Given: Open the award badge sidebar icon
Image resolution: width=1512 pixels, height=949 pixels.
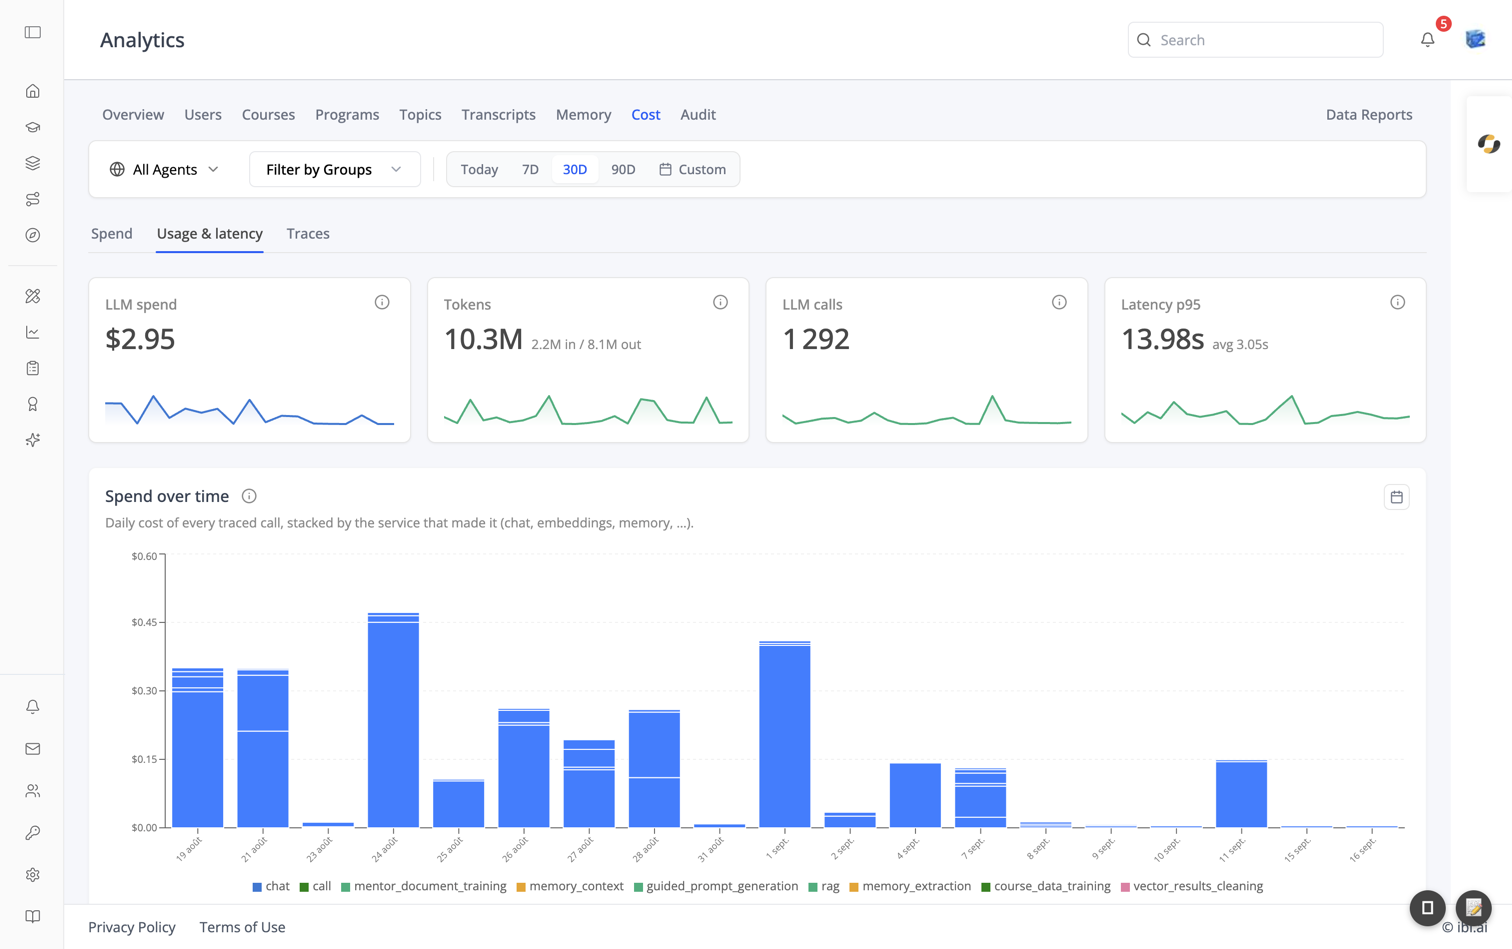Looking at the screenshot, I should tap(33, 404).
